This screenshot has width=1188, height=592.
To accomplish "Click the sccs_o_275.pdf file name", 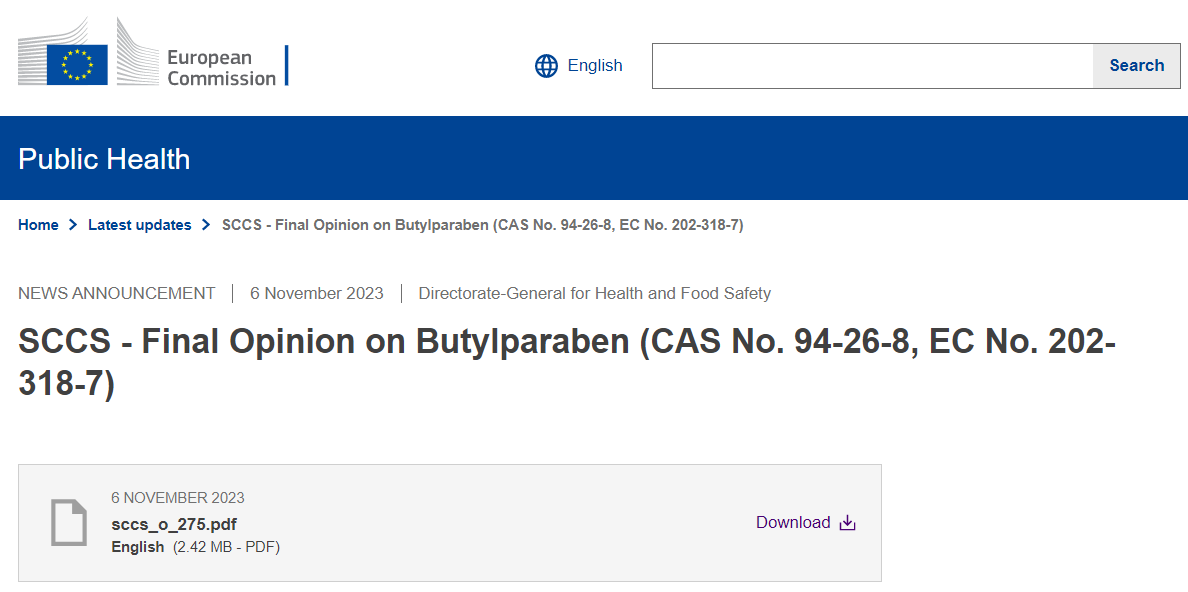I will [174, 524].
